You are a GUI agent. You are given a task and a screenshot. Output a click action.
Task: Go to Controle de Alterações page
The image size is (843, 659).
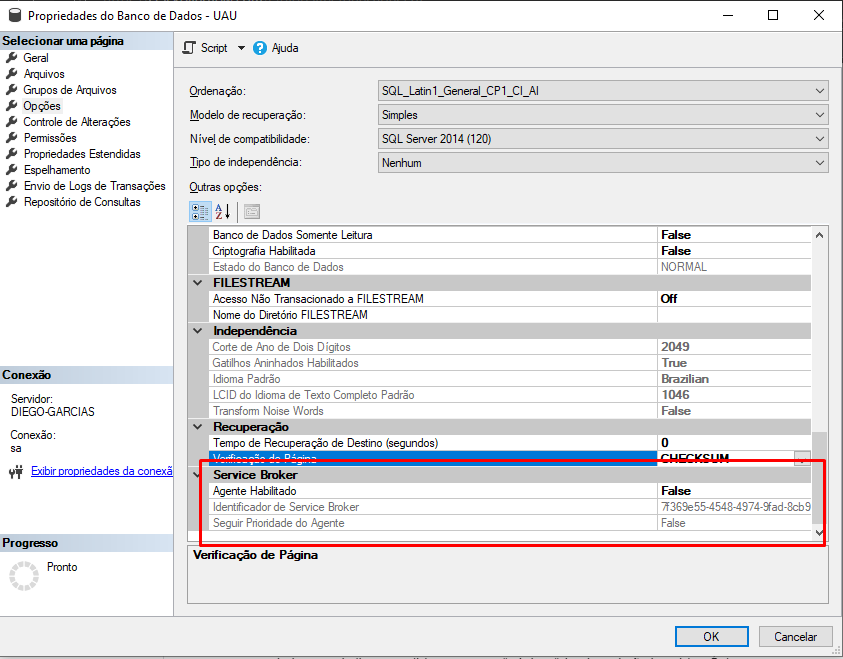point(76,122)
